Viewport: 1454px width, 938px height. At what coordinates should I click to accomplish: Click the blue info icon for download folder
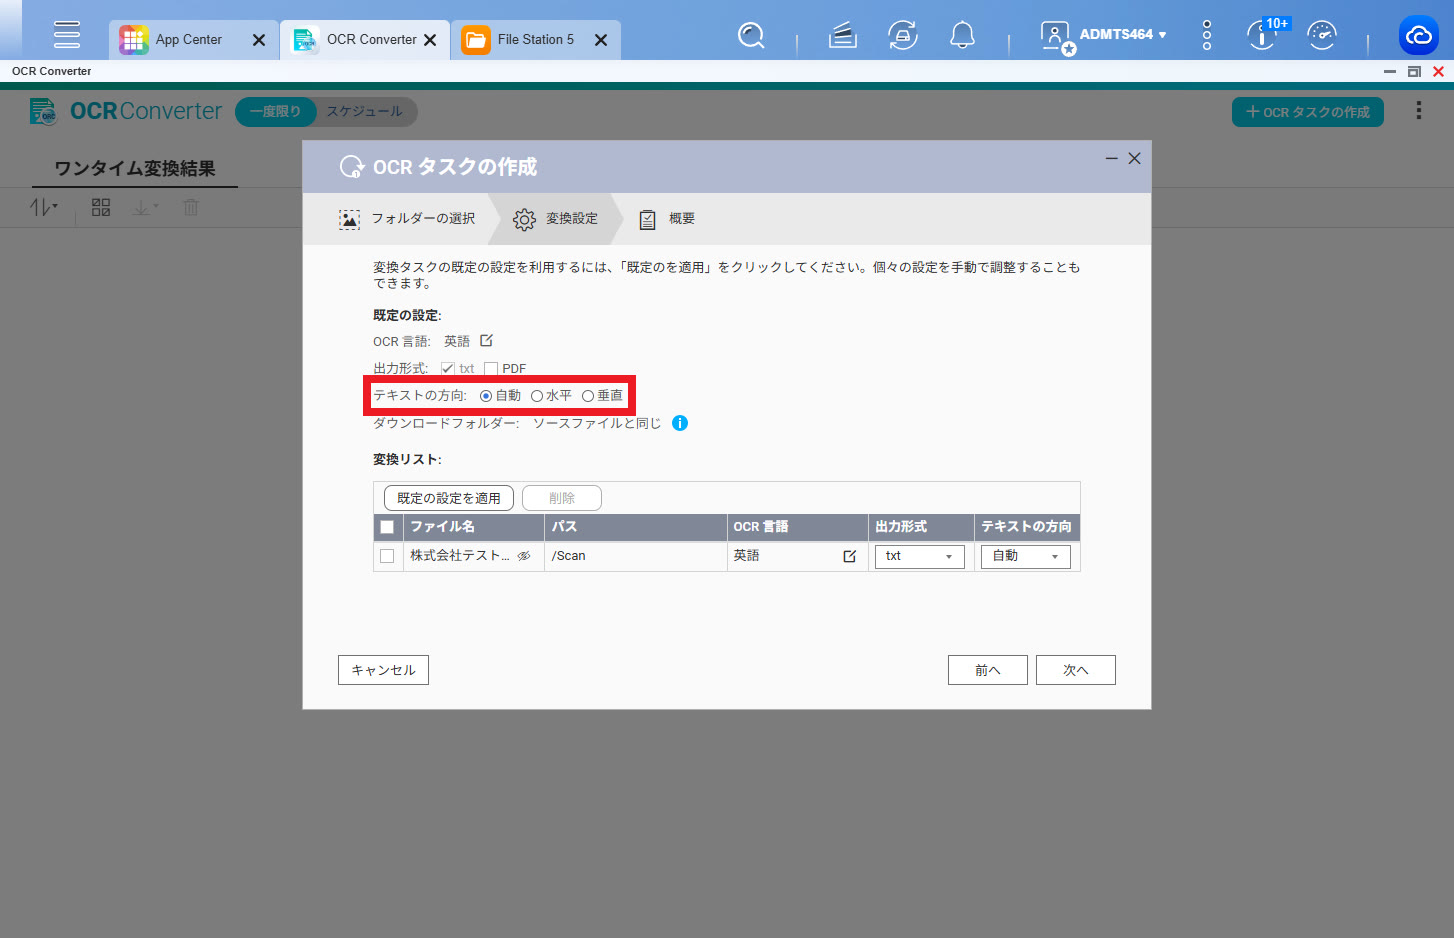pos(680,423)
